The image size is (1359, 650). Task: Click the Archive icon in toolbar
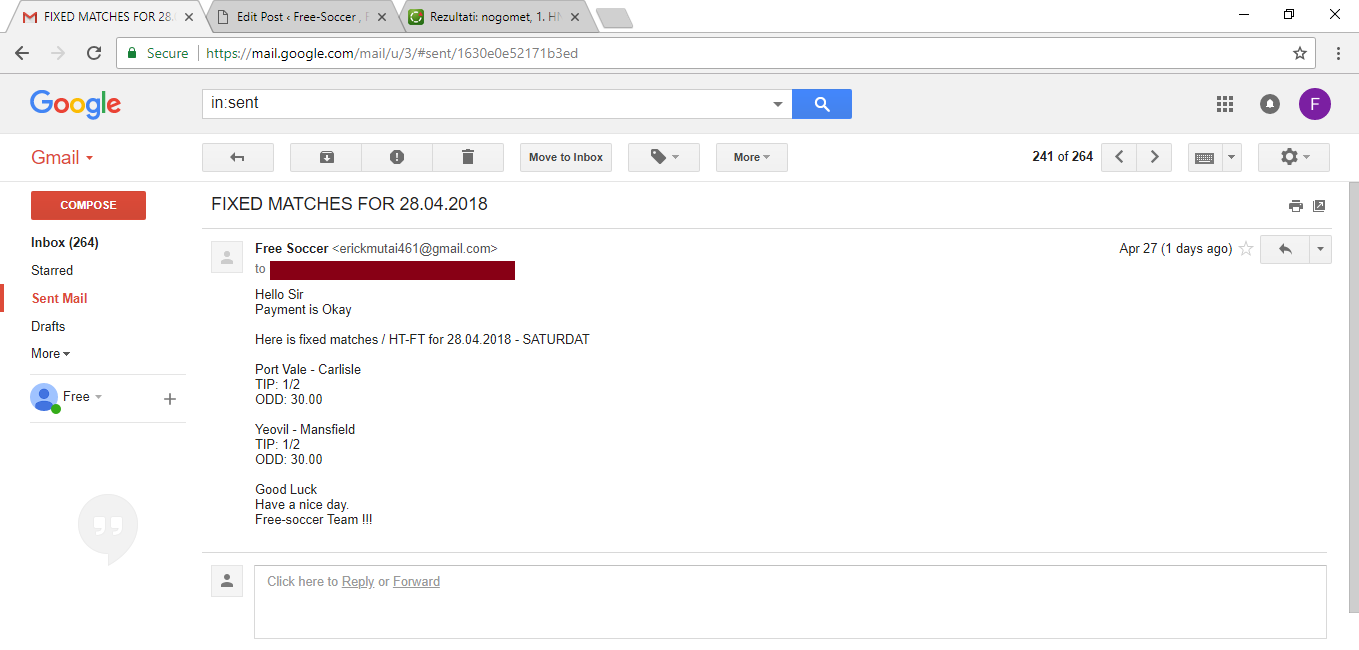(326, 157)
